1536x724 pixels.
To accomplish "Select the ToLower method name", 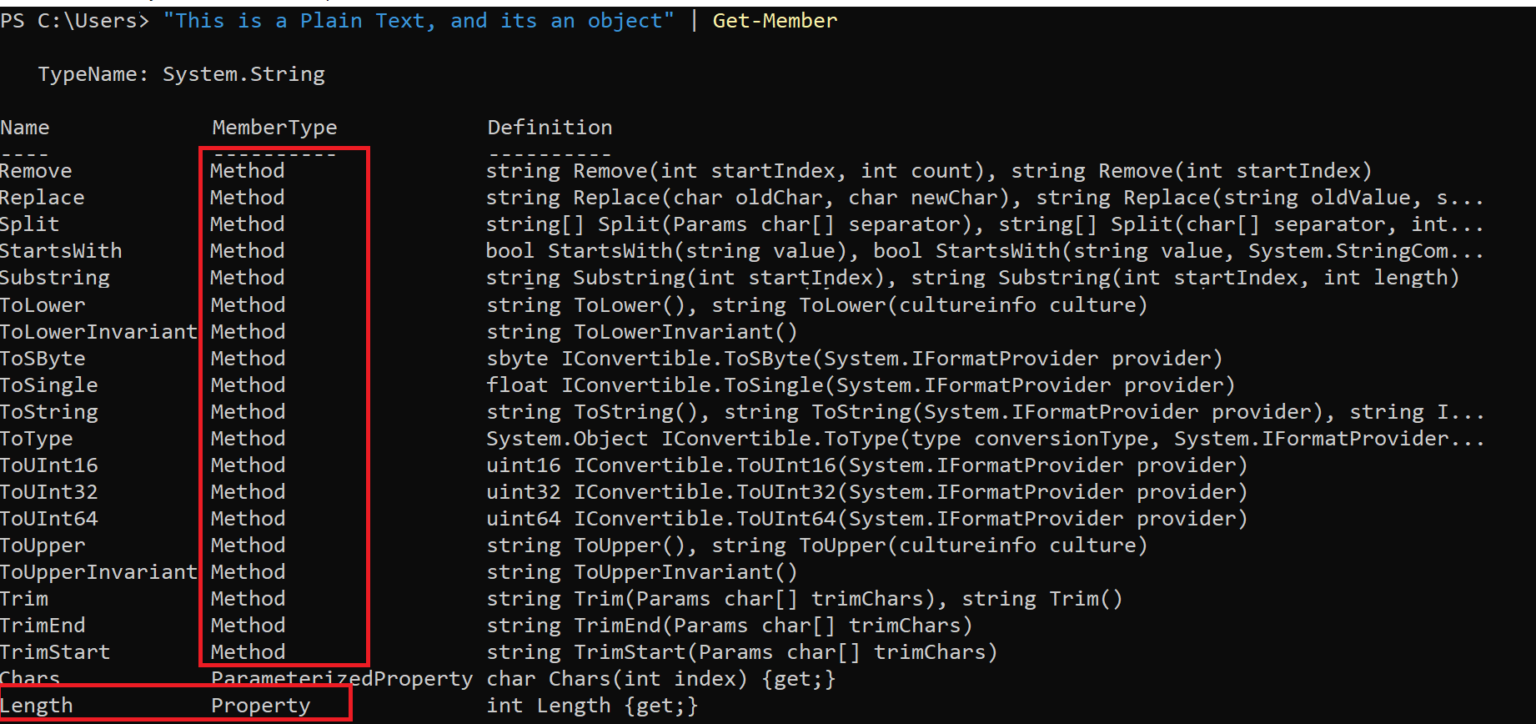I will [43, 305].
